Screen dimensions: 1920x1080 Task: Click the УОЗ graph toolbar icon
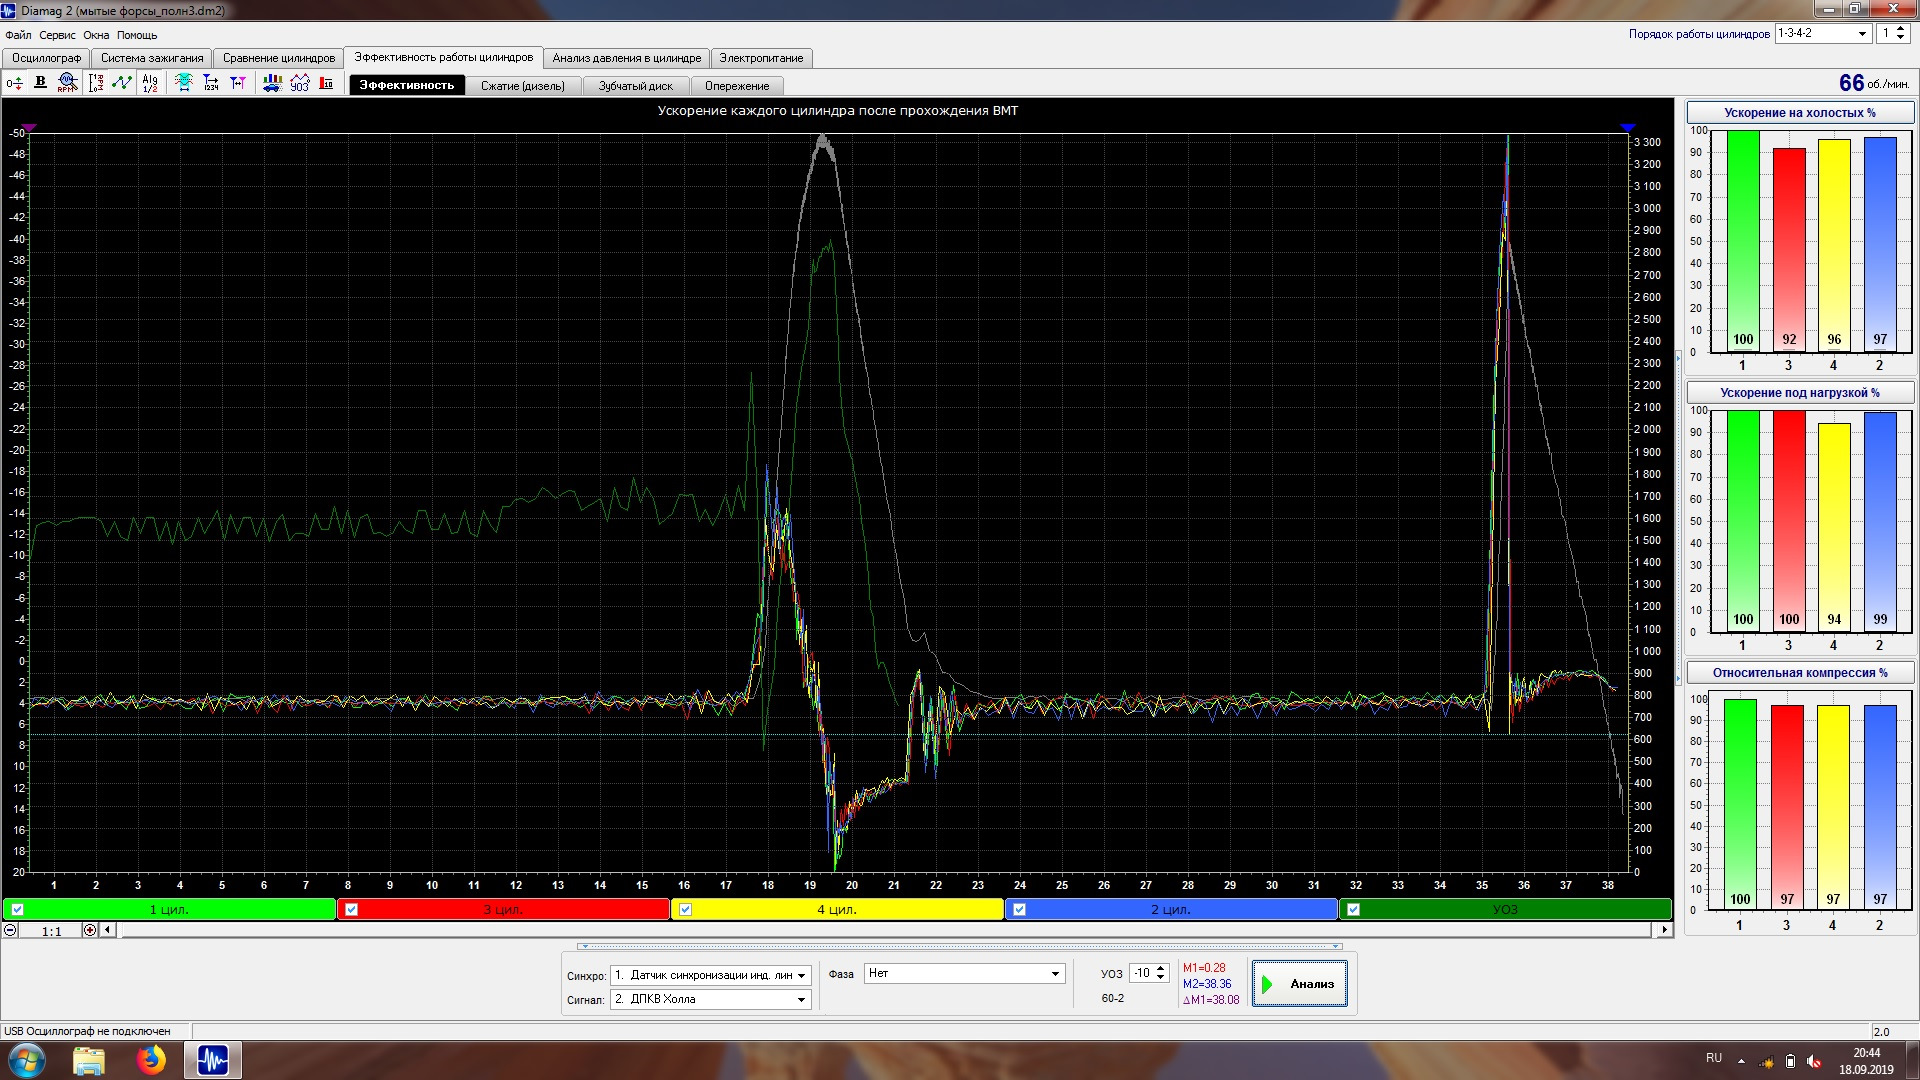299,83
